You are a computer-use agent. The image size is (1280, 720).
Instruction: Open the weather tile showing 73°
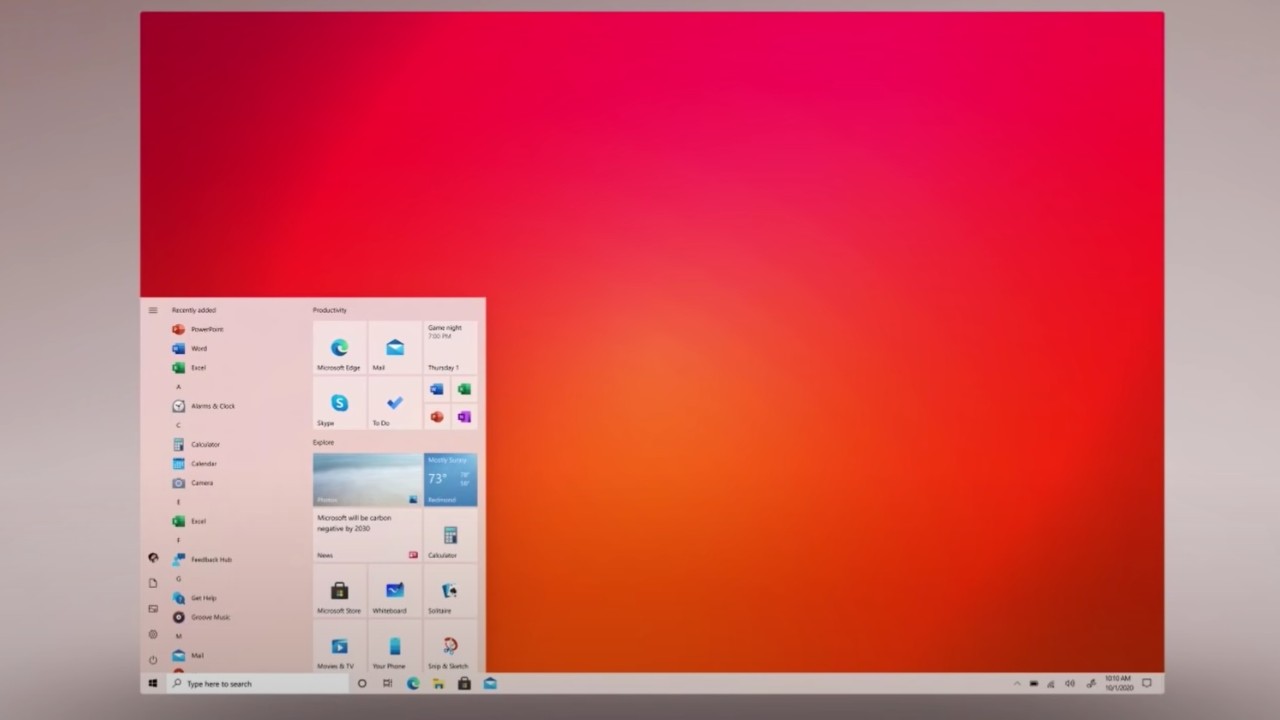450,480
